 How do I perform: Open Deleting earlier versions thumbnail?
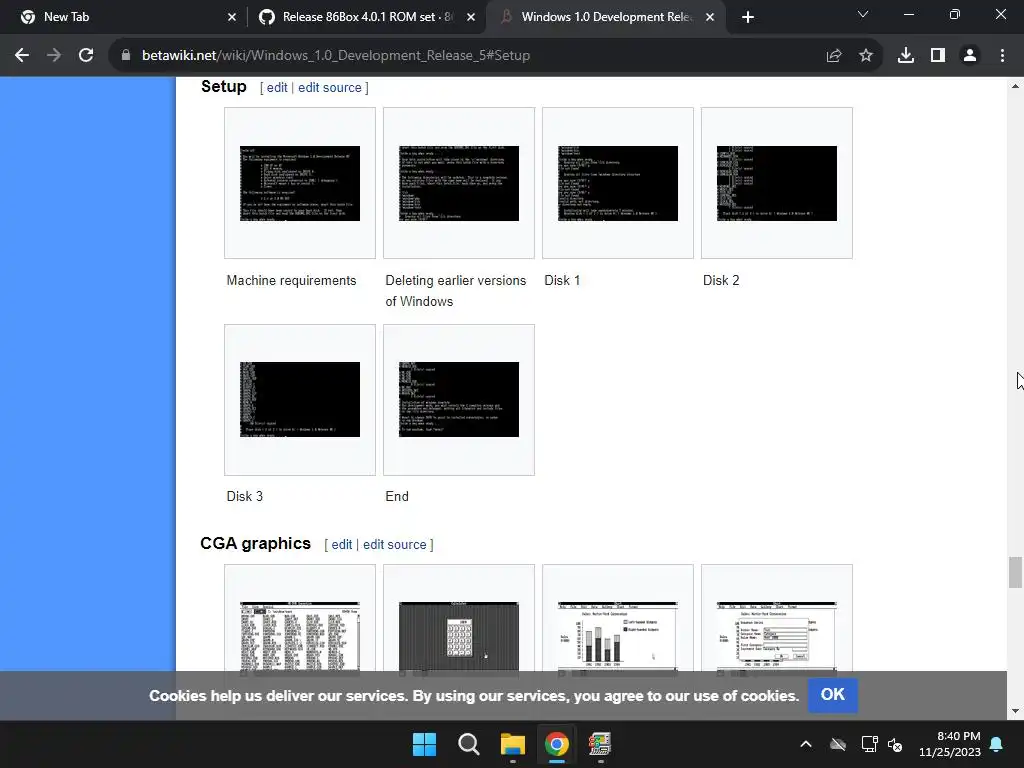pos(459,184)
